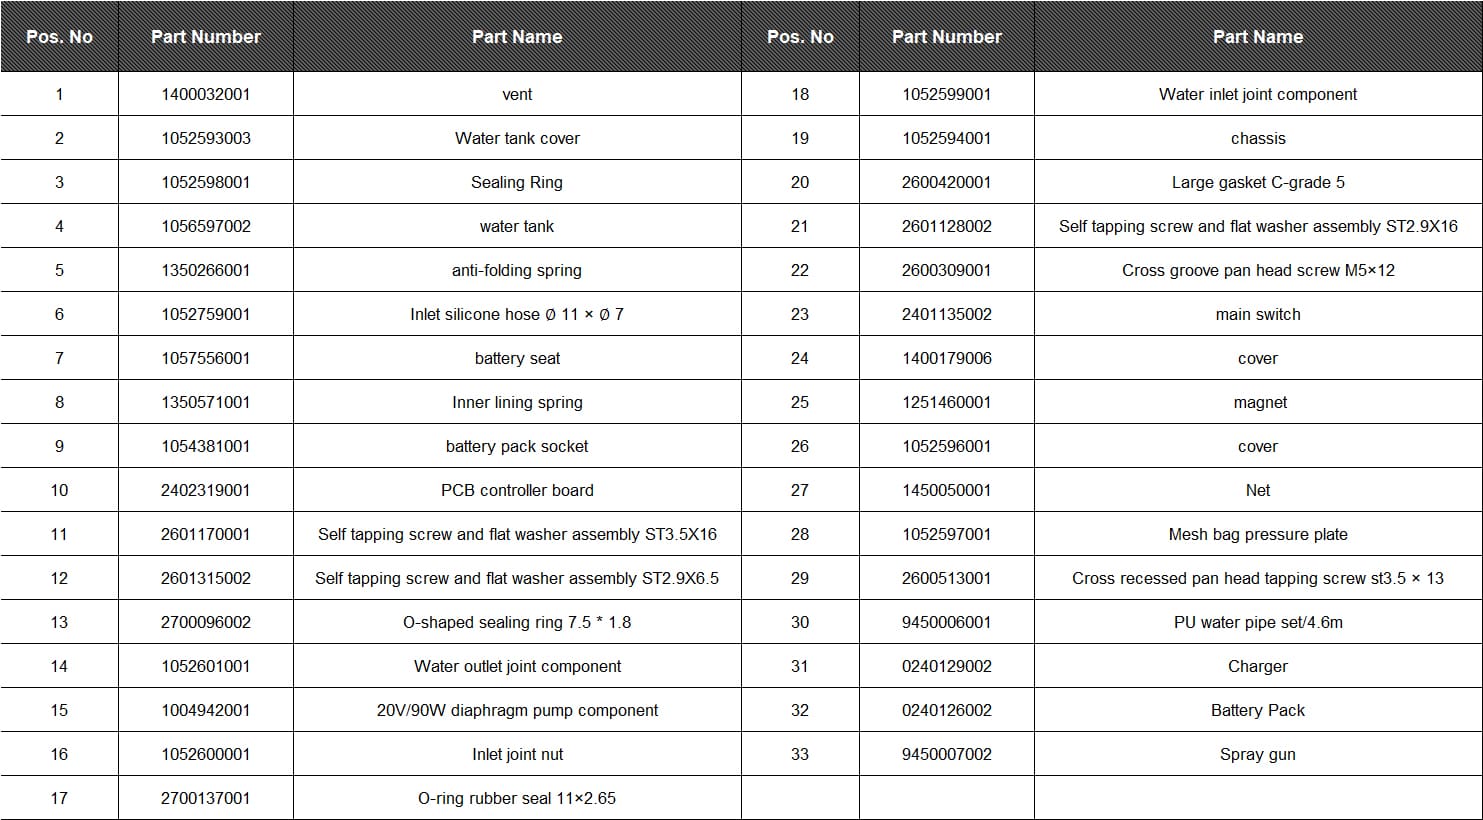Click part number 1400032001
Image resolution: width=1483 pixels, height=820 pixels.
205,94
